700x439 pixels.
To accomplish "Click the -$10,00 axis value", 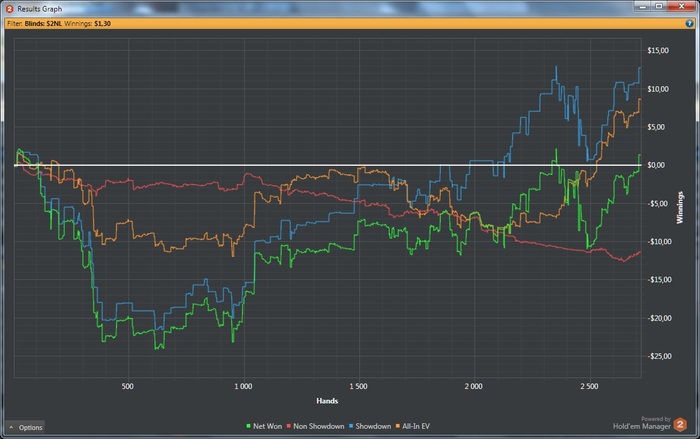I will (659, 242).
